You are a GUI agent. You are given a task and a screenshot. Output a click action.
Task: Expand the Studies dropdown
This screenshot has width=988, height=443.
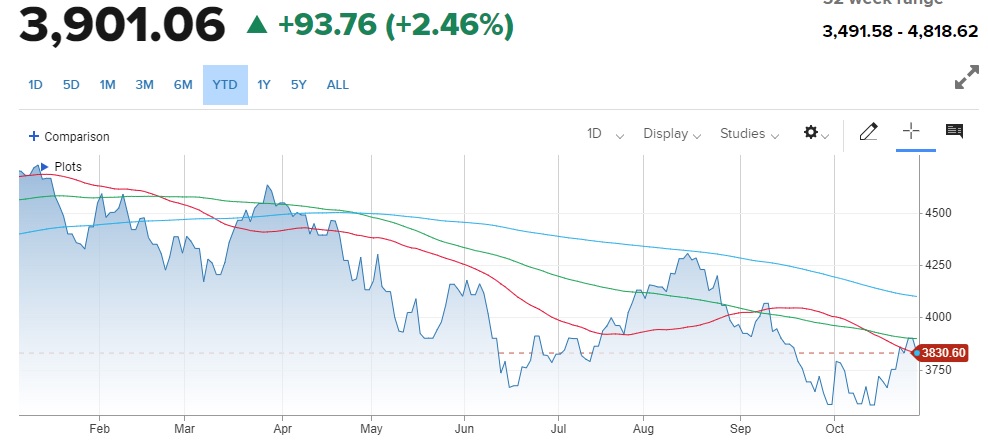[x=748, y=134]
